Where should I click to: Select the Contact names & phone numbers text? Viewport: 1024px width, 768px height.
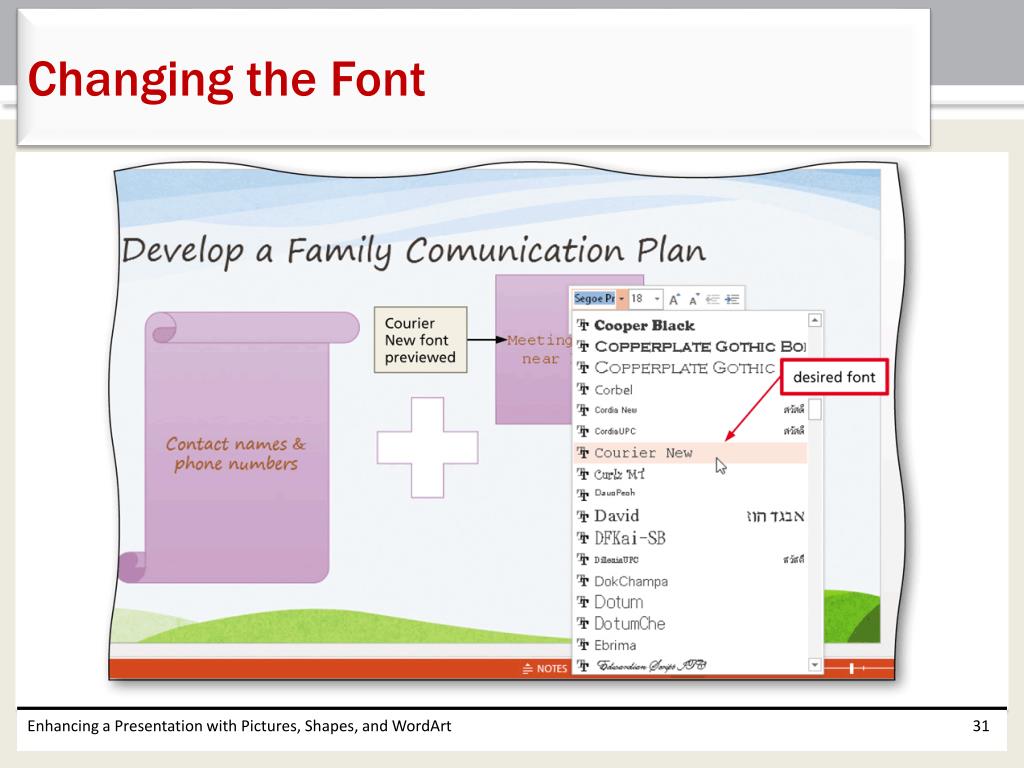[x=236, y=454]
